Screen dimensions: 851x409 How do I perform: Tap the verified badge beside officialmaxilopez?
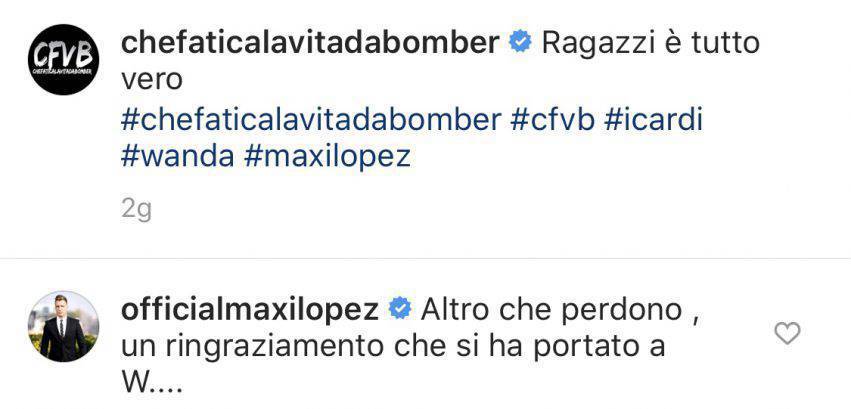pyautogui.click(x=399, y=310)
